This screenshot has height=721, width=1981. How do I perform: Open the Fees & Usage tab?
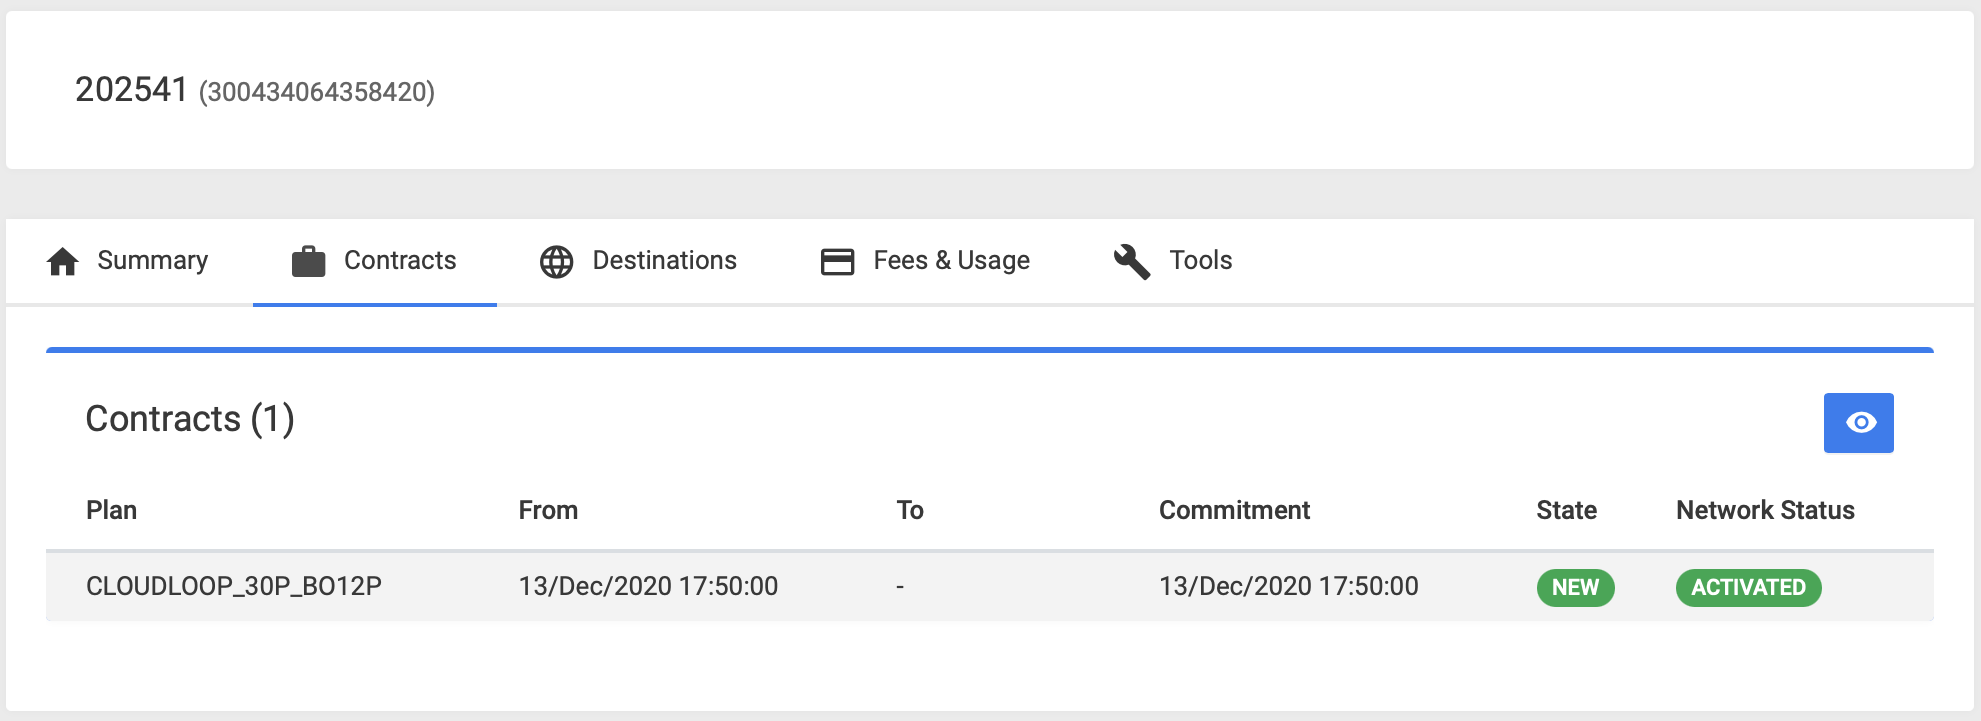[925, 261]
